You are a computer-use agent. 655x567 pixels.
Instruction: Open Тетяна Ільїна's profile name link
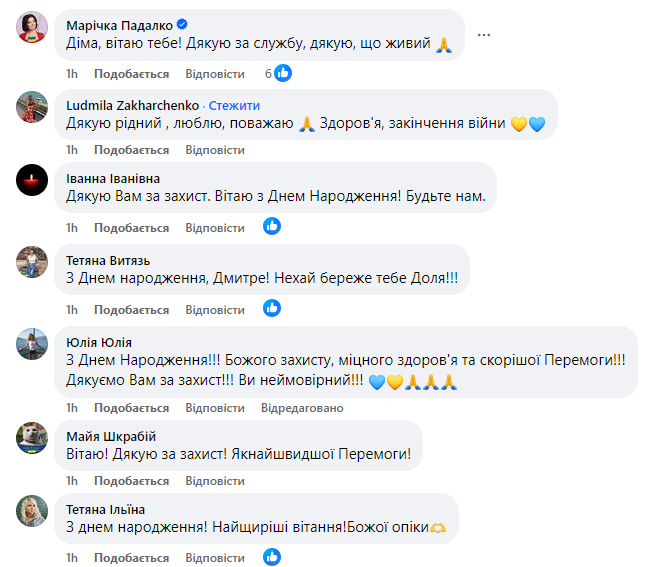(x=98, y=509)
